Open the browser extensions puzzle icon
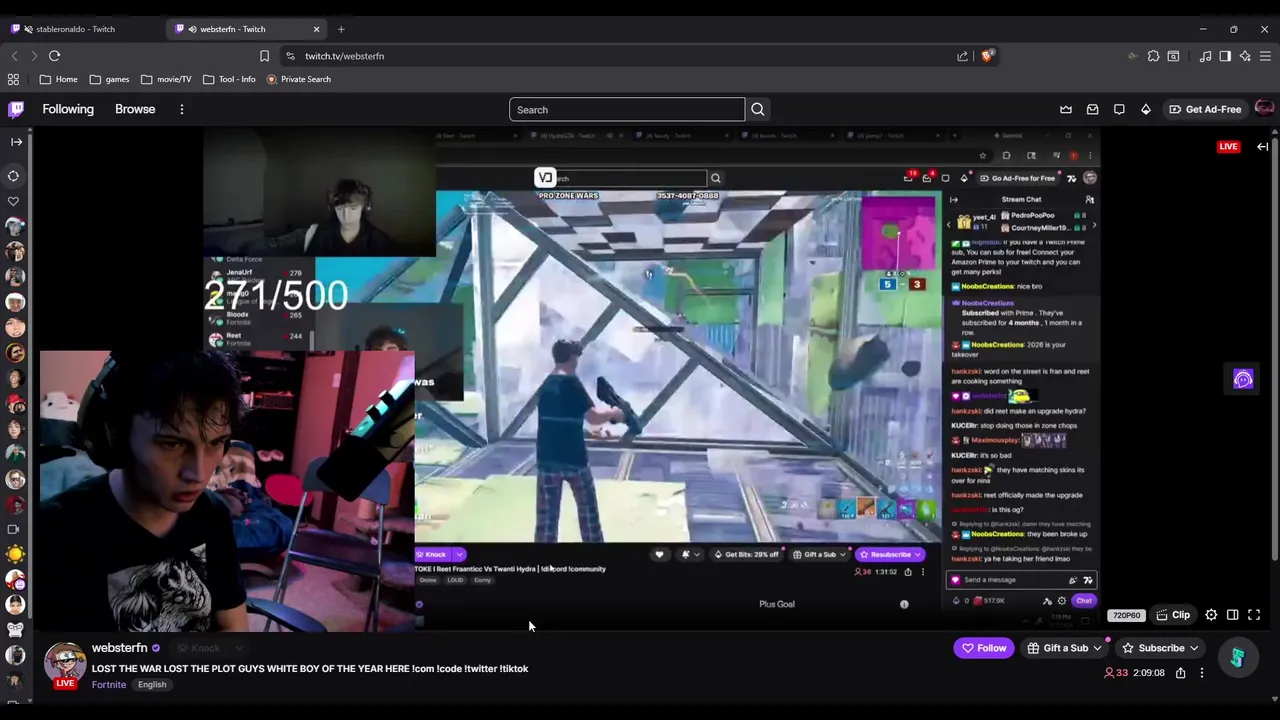The height and width of the screenshot is (720, 1280). pos(1153,56)
